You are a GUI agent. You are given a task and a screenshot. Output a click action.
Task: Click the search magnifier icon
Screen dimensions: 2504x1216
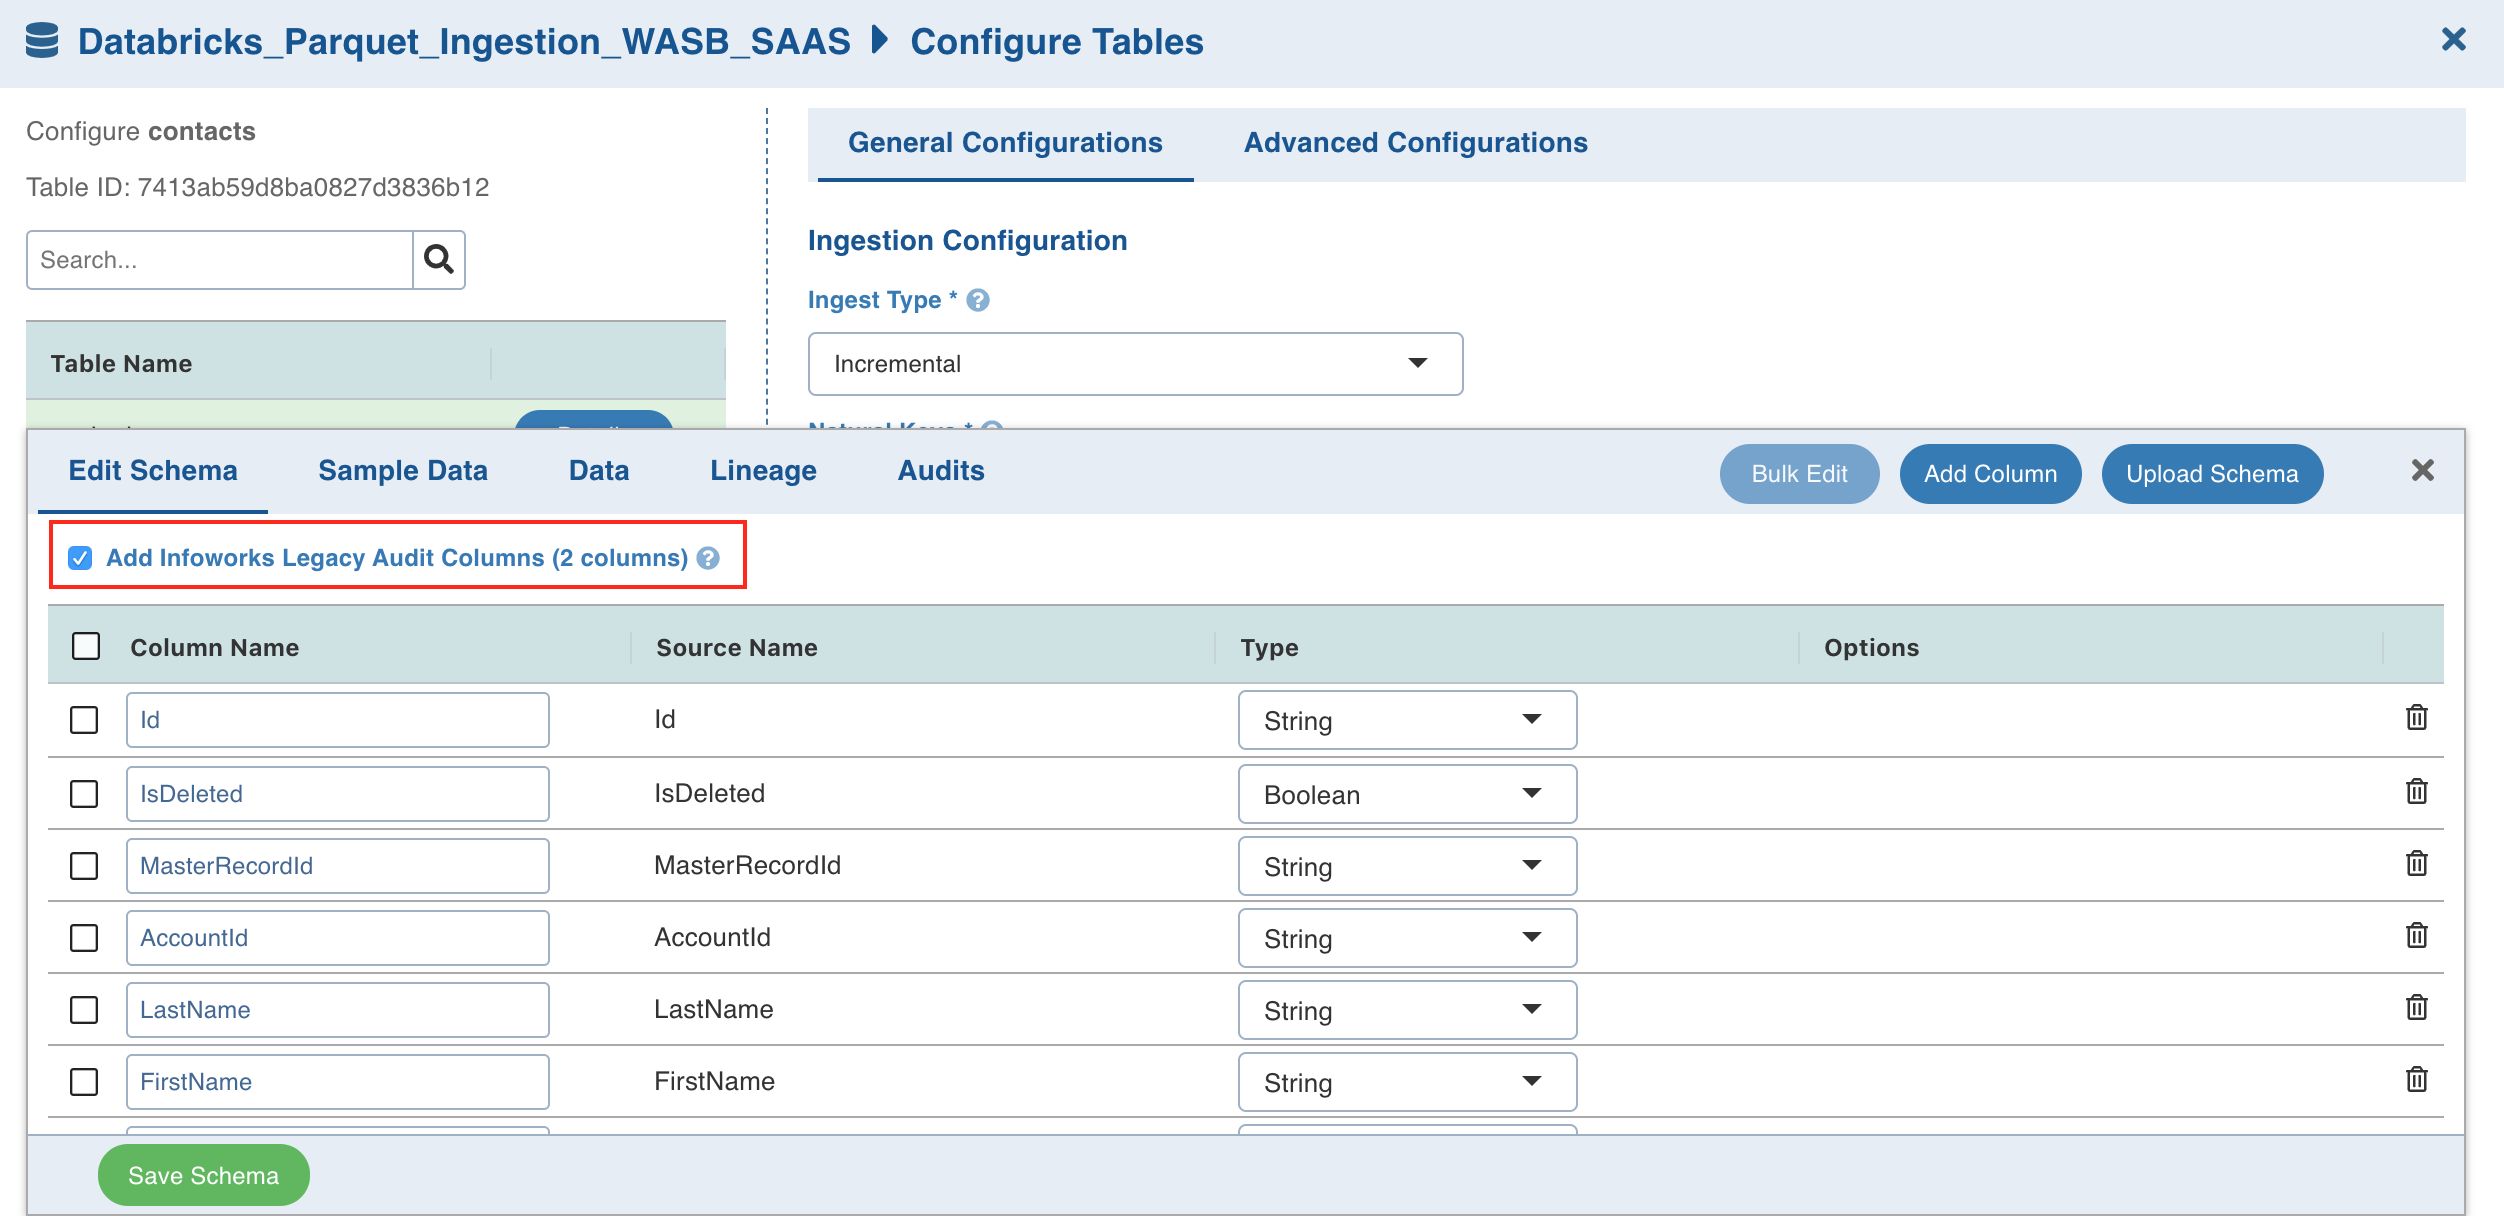coord(439,260)
